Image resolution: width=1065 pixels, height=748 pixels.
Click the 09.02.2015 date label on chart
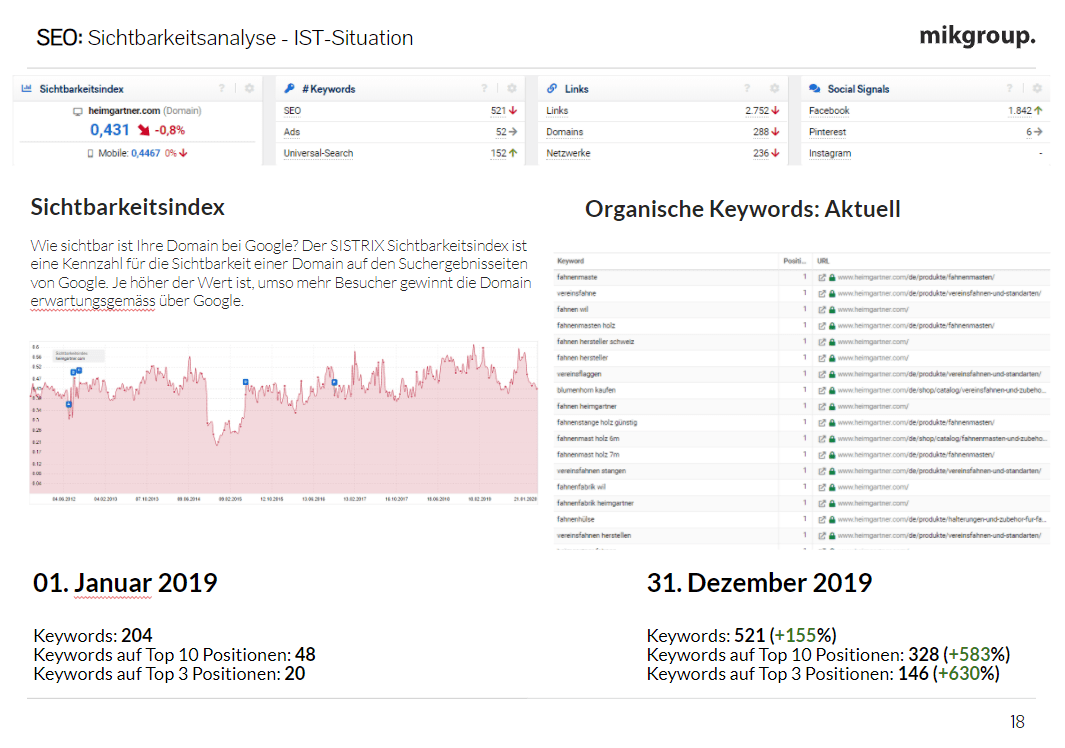tap(230, 499)
